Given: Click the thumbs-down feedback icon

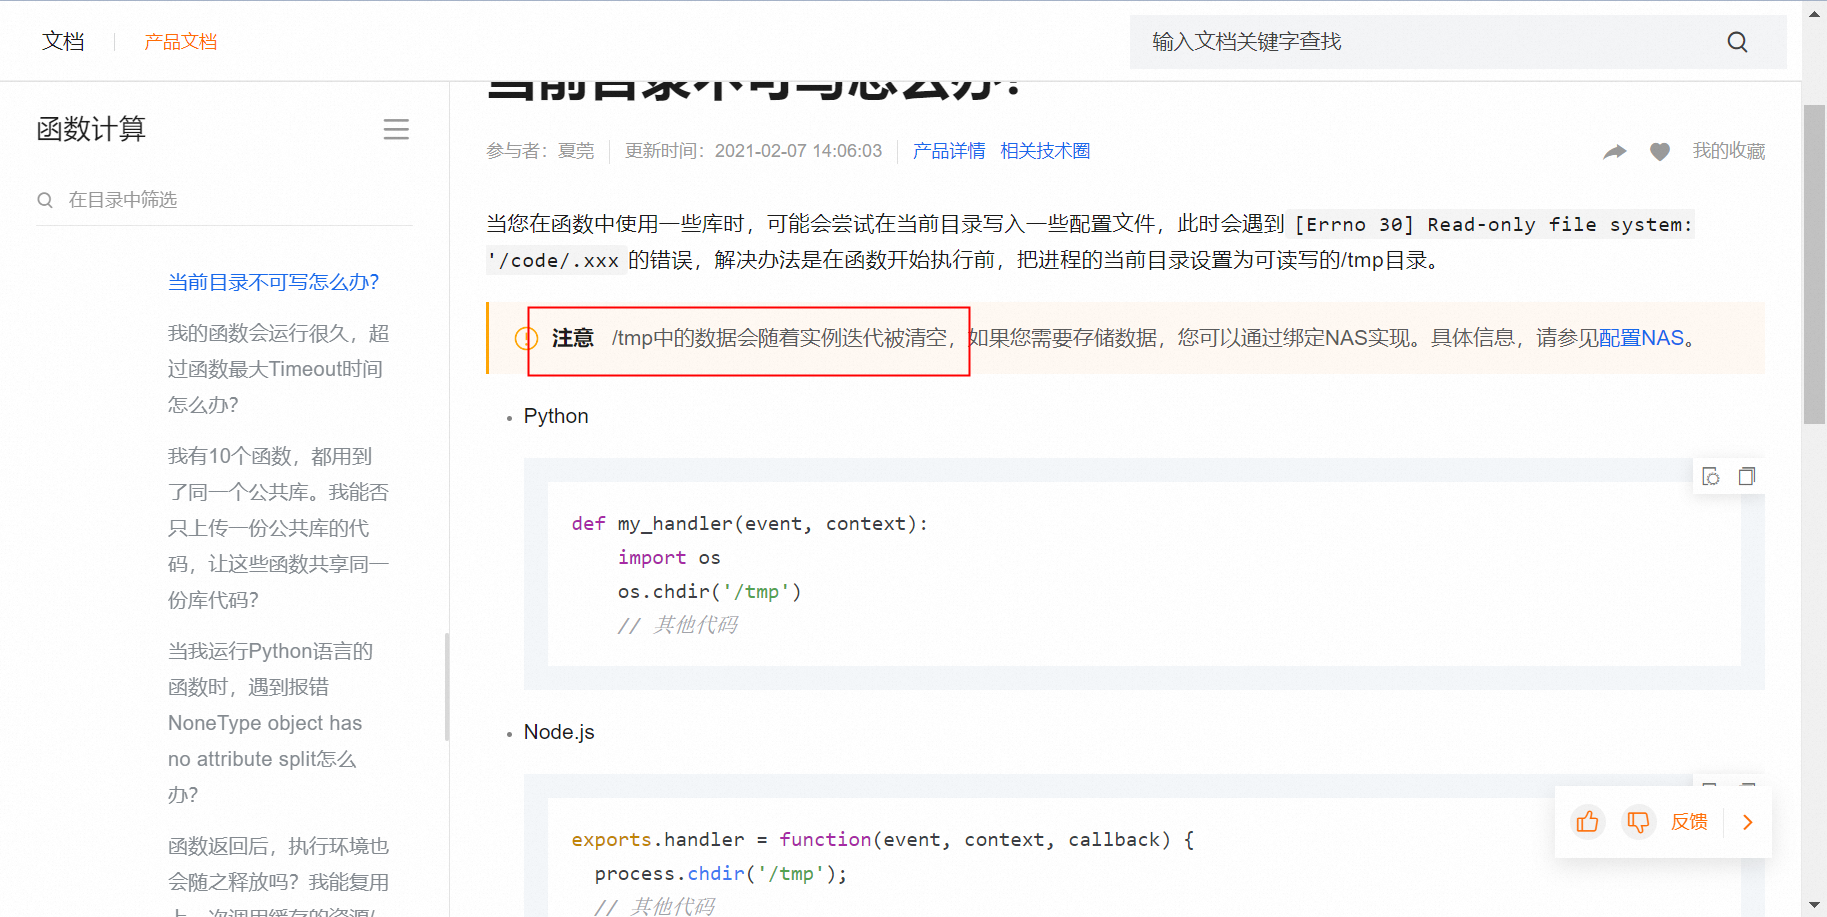Looking at the screenshot, I should pyautogui.click(x=1638, y=822).
